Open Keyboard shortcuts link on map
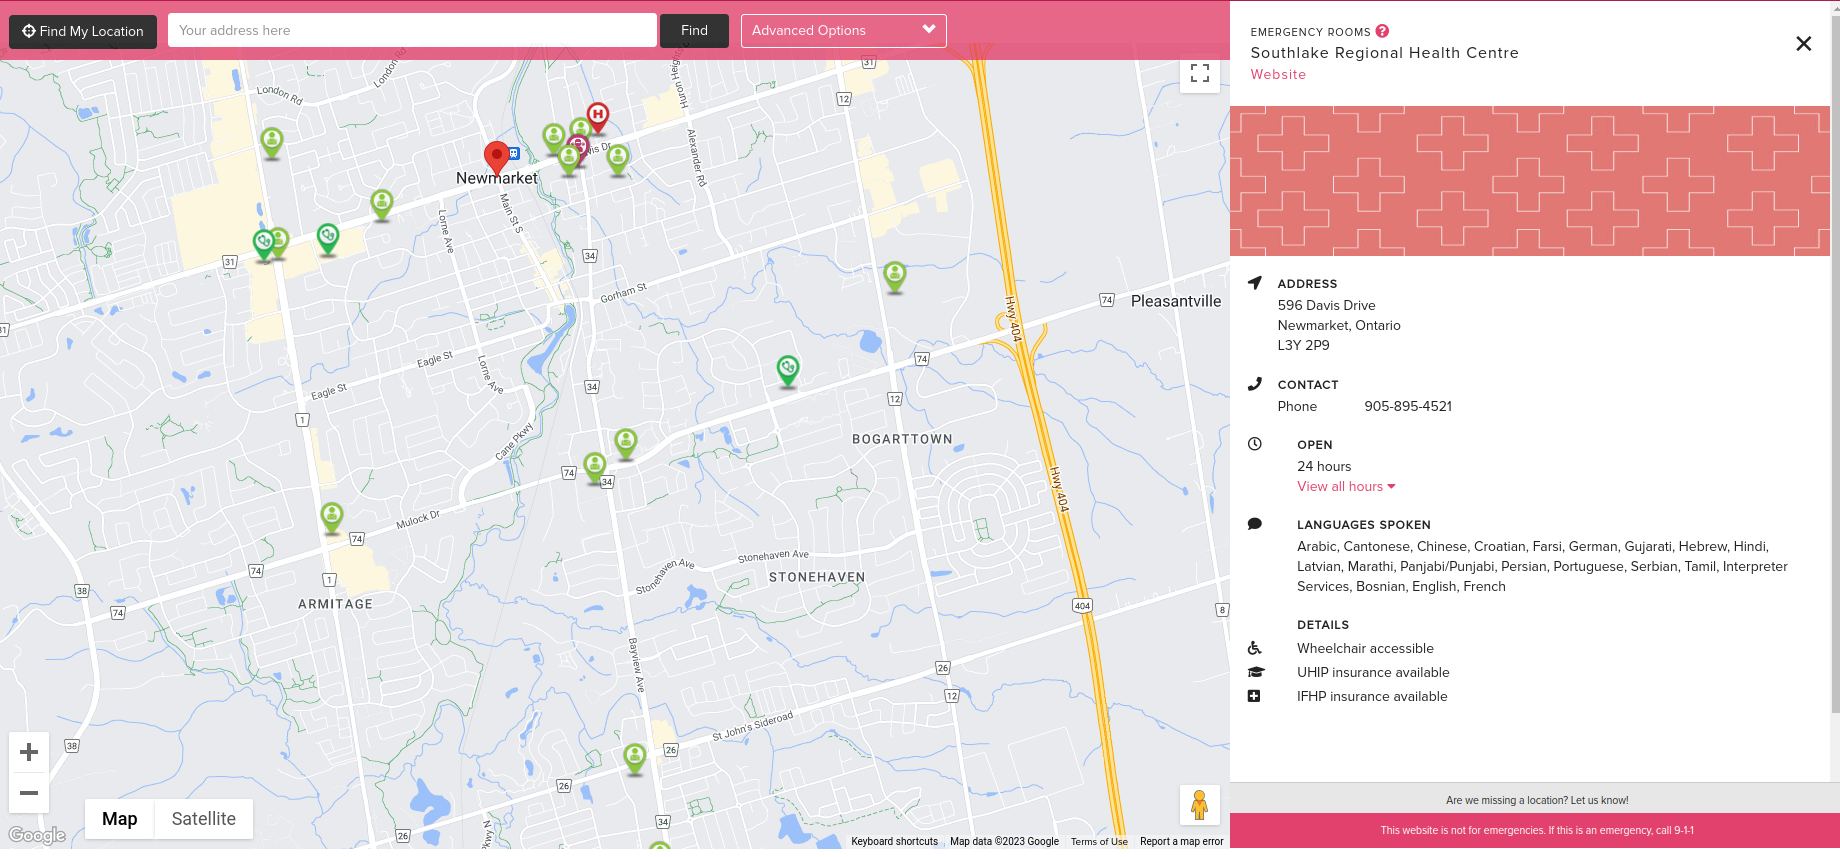Image resolution: width=1840 pixels, height=857 pixels. [894, 842]
